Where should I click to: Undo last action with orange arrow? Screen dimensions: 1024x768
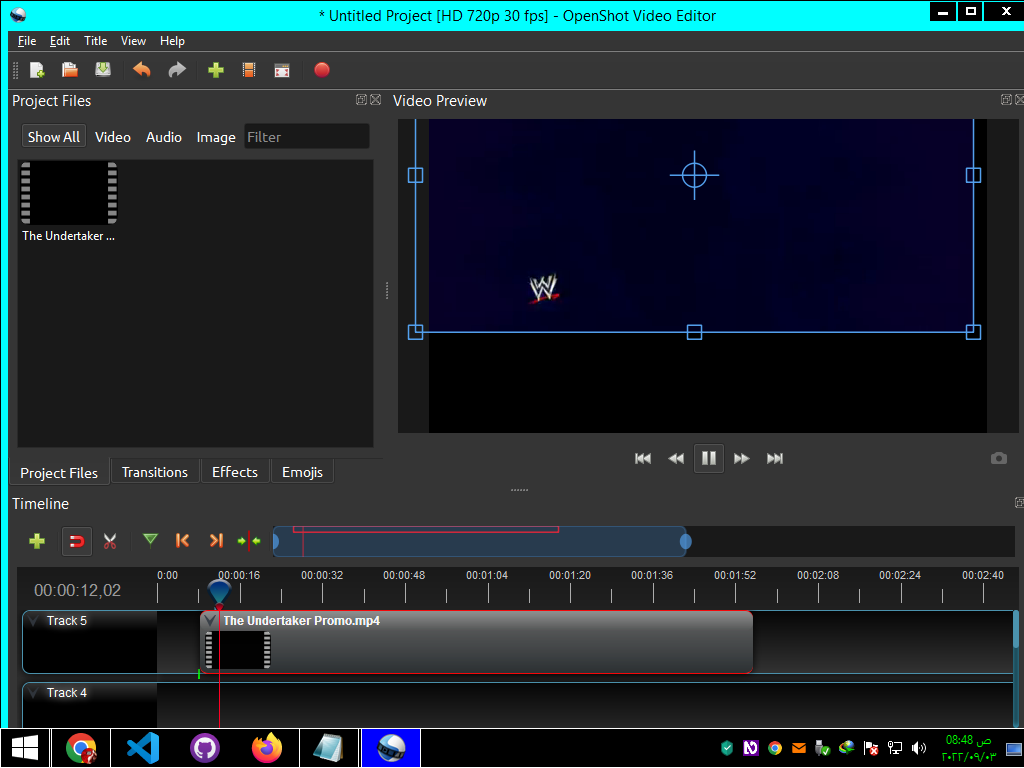coord(142,70)
